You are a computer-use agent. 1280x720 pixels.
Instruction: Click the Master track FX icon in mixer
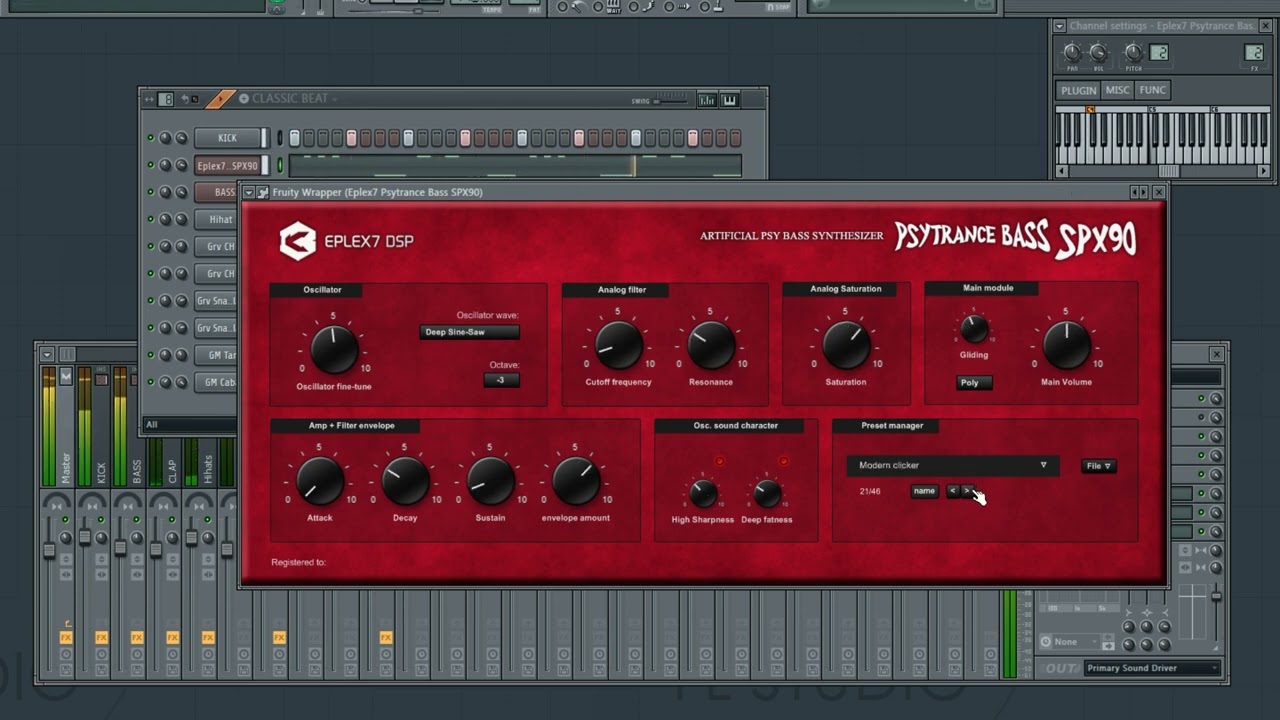pyautogui.click(x=66, y=637)
